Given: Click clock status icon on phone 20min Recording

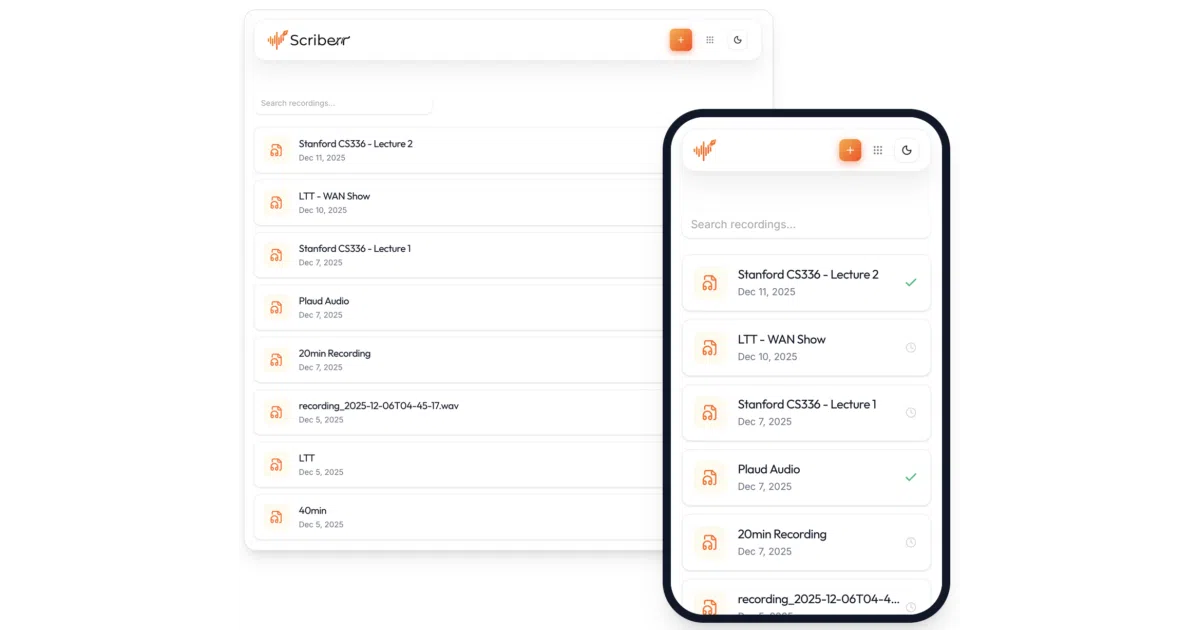Looking at the screenshot, I should pyautogui.click(x=911, y=543).
